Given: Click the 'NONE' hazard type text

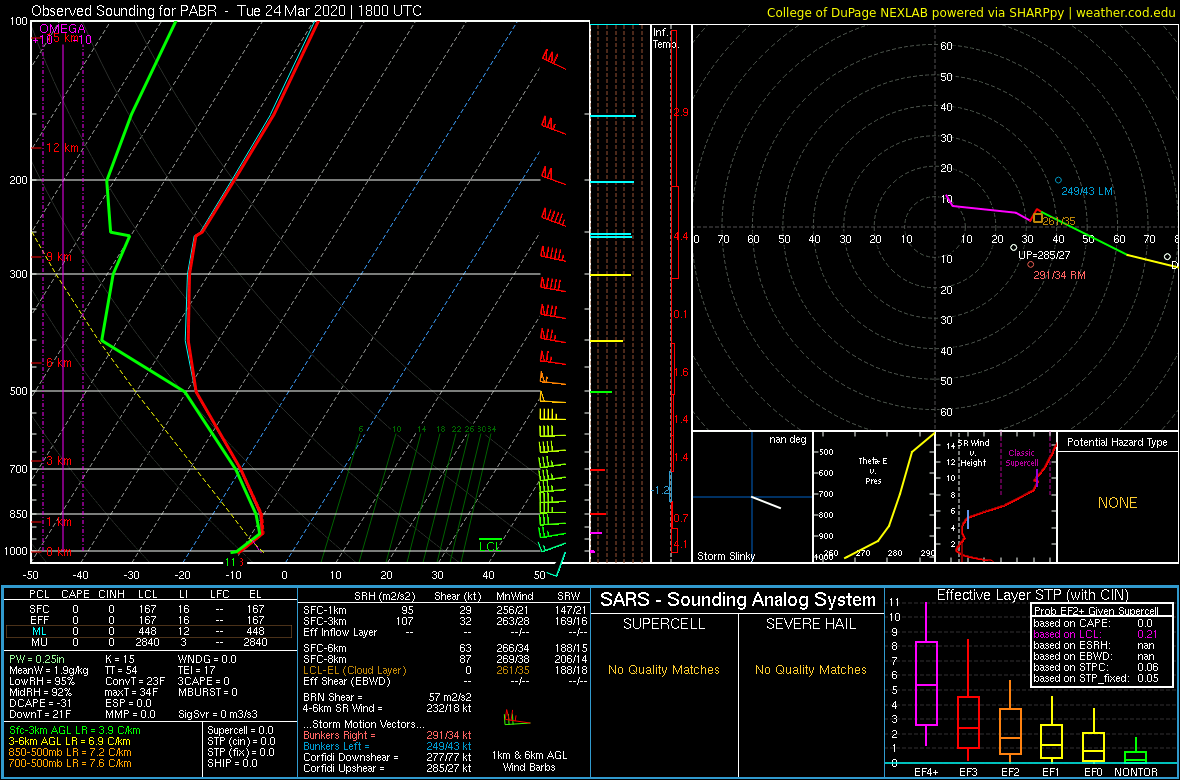Looking at the screenshot, I should coord(1118,503).
